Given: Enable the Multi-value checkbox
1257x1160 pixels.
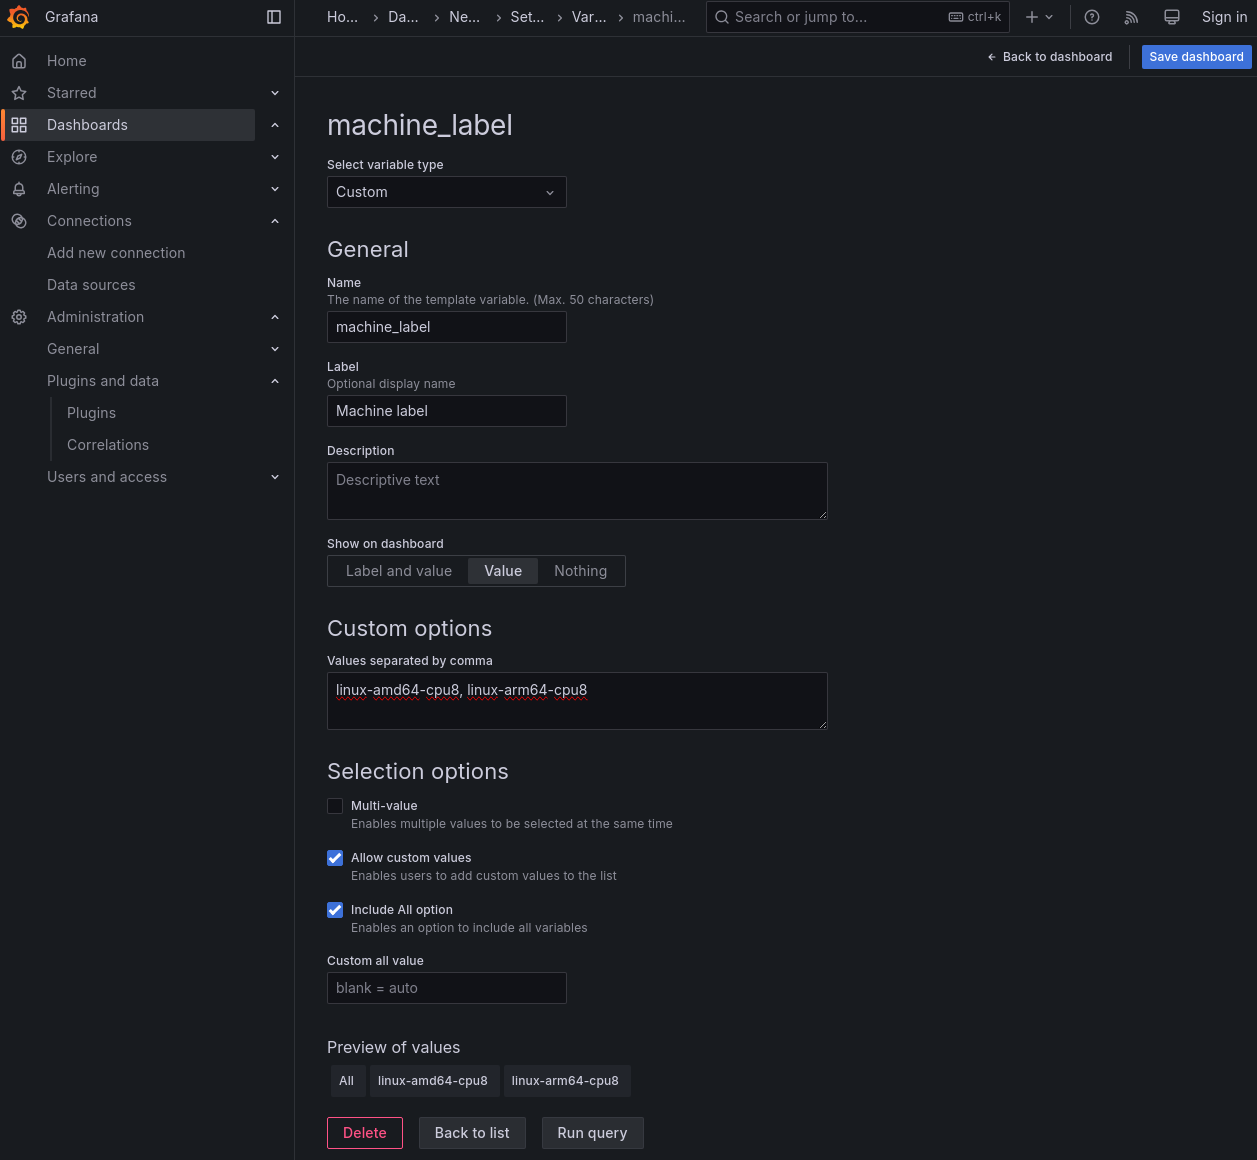Looking at the screenshot, I should [335, 806].
